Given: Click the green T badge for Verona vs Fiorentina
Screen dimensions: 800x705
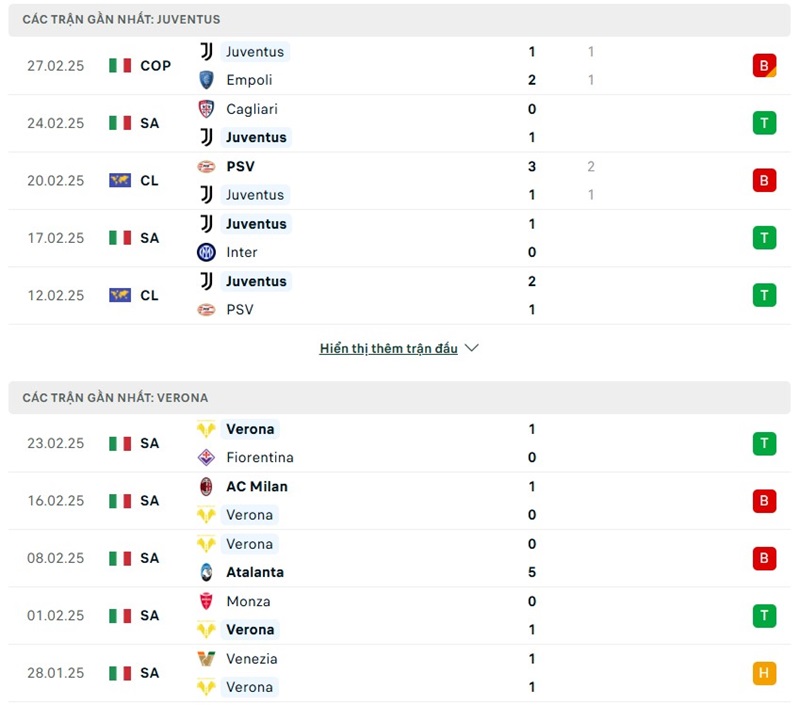Looking at the screenshot, I should coord(764,443).
